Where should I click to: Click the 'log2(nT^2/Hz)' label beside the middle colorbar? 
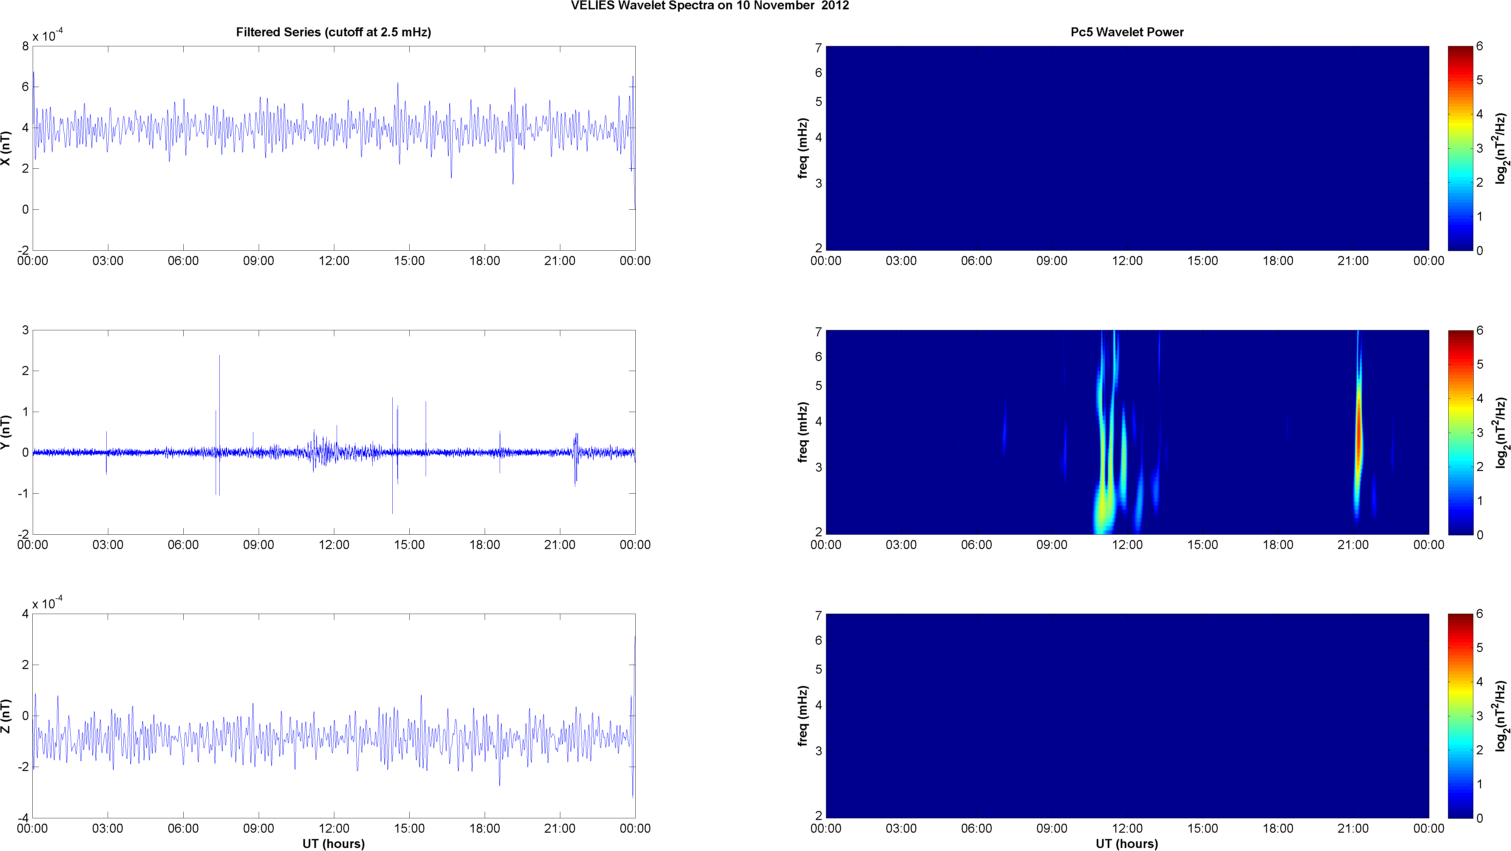(1501, 432)
